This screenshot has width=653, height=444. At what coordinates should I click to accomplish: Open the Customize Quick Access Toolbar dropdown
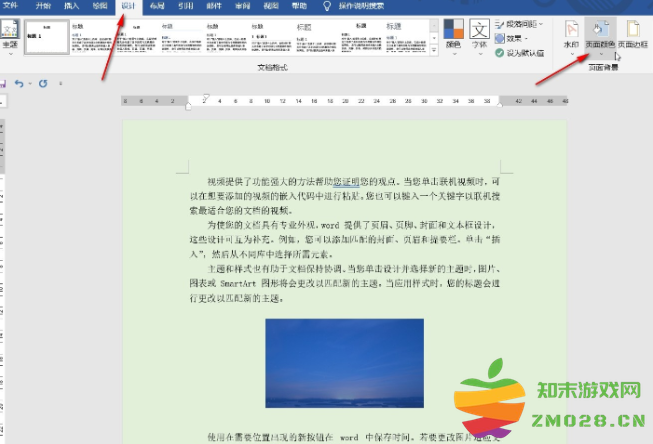(61, 84)
